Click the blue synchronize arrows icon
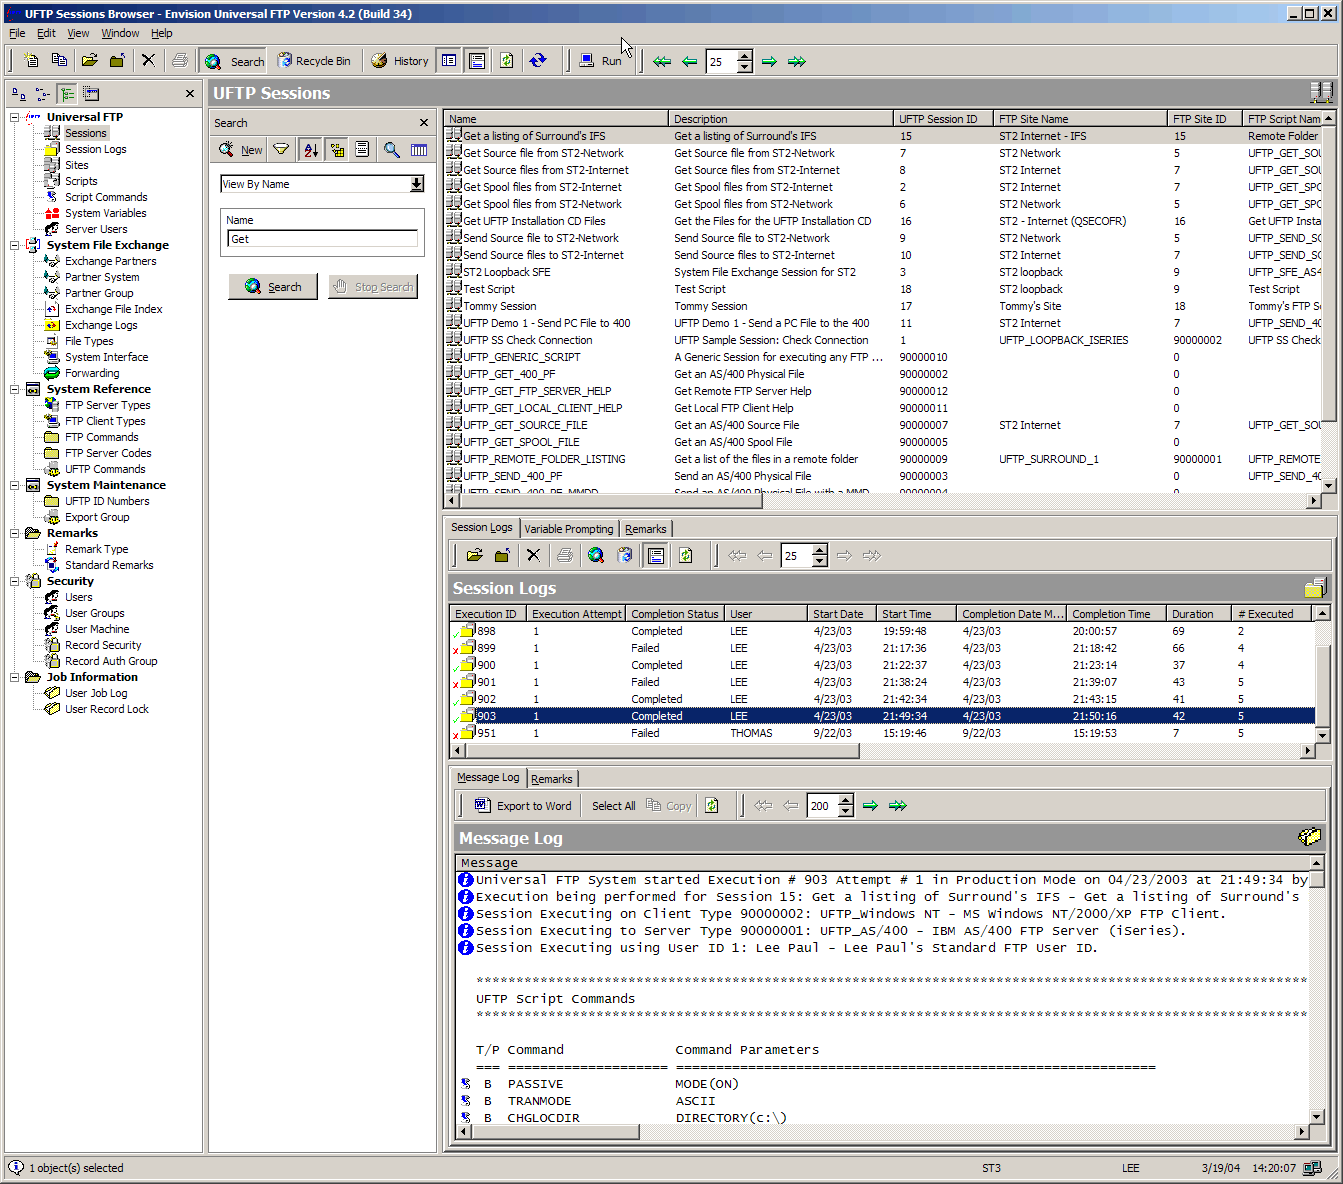Image resolution: width=1343 pixels, height=1184 pixels. [538, 61]
